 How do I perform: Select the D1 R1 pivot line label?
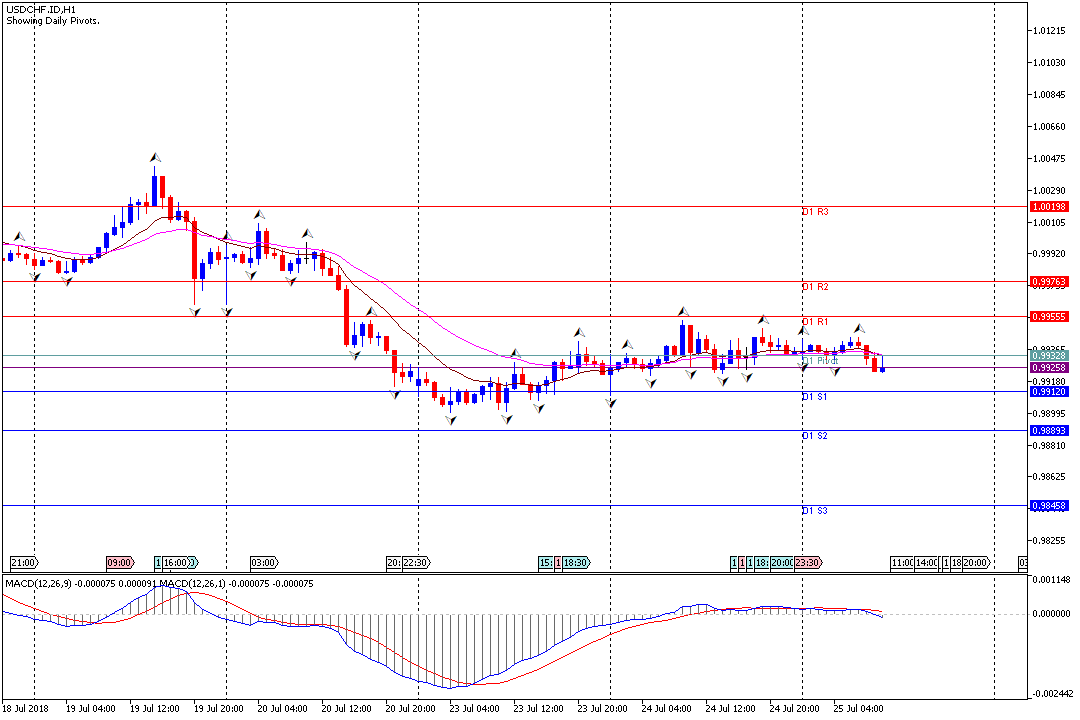pyautogui.click(x=816, y=322)
